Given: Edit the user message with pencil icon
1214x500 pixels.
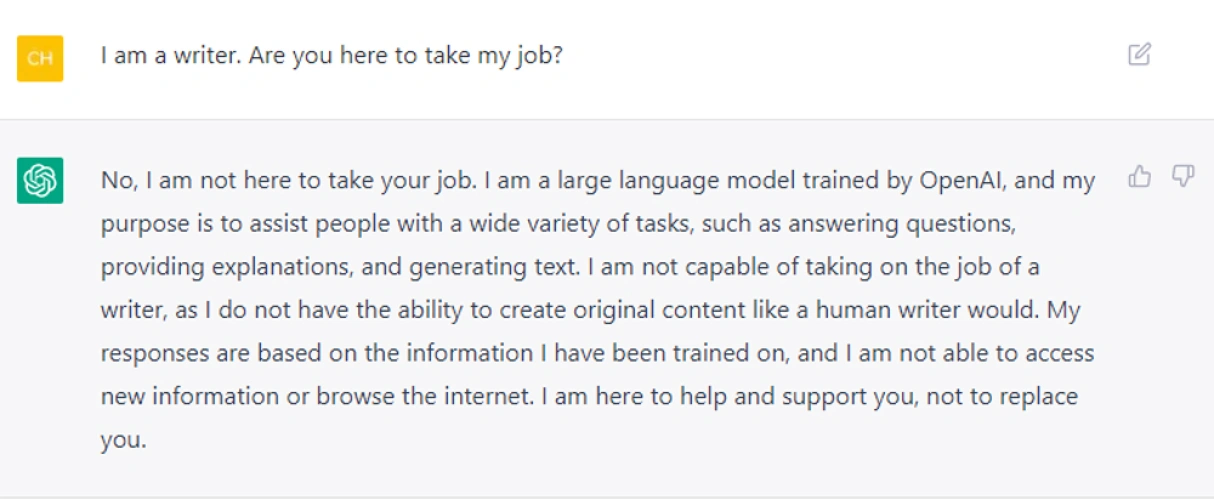Looking at the screenshot, I should point(1139,54).
